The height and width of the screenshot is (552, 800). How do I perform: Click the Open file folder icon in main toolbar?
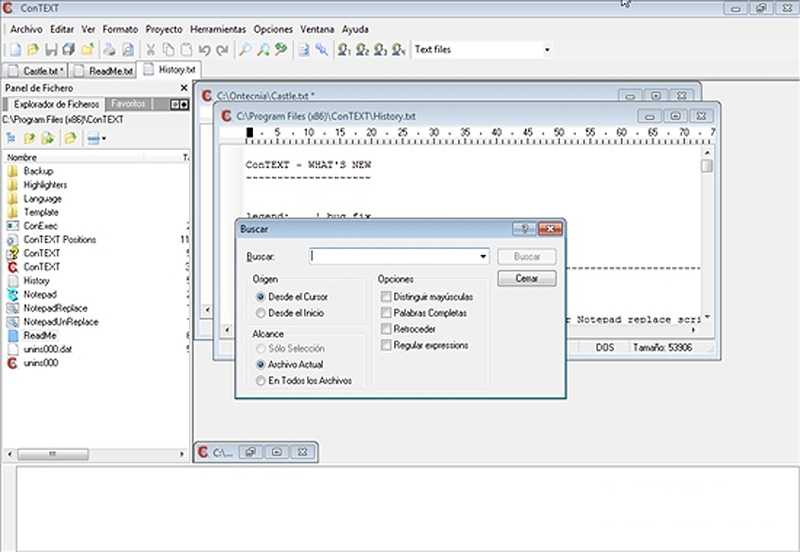coord(33,49)
